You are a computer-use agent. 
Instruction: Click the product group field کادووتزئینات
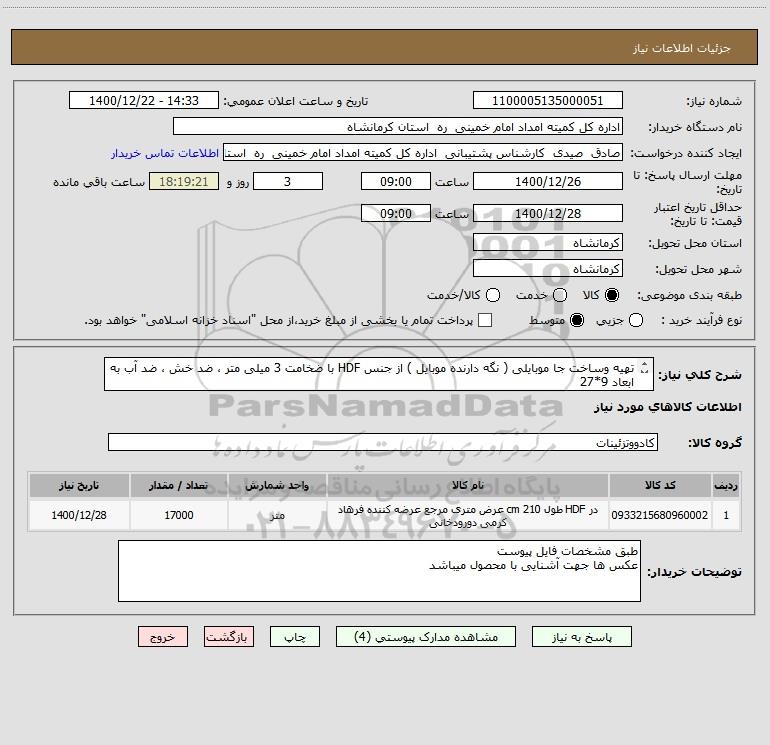tap(383, 442)
